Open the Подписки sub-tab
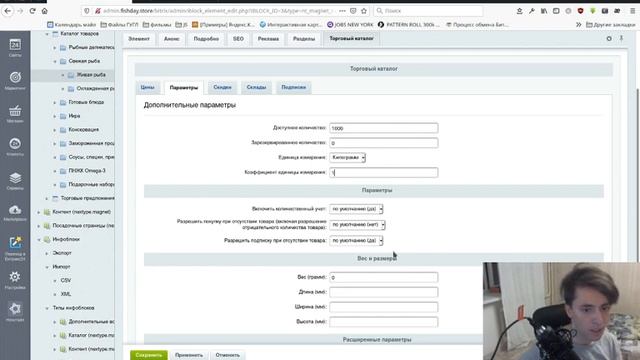 293,87
